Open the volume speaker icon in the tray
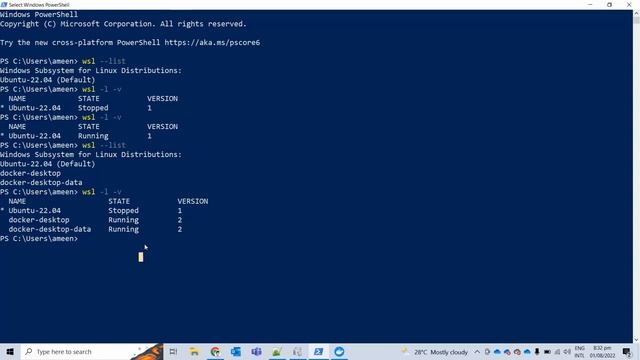This screenshot has width=640, height=360. [567, 352]
